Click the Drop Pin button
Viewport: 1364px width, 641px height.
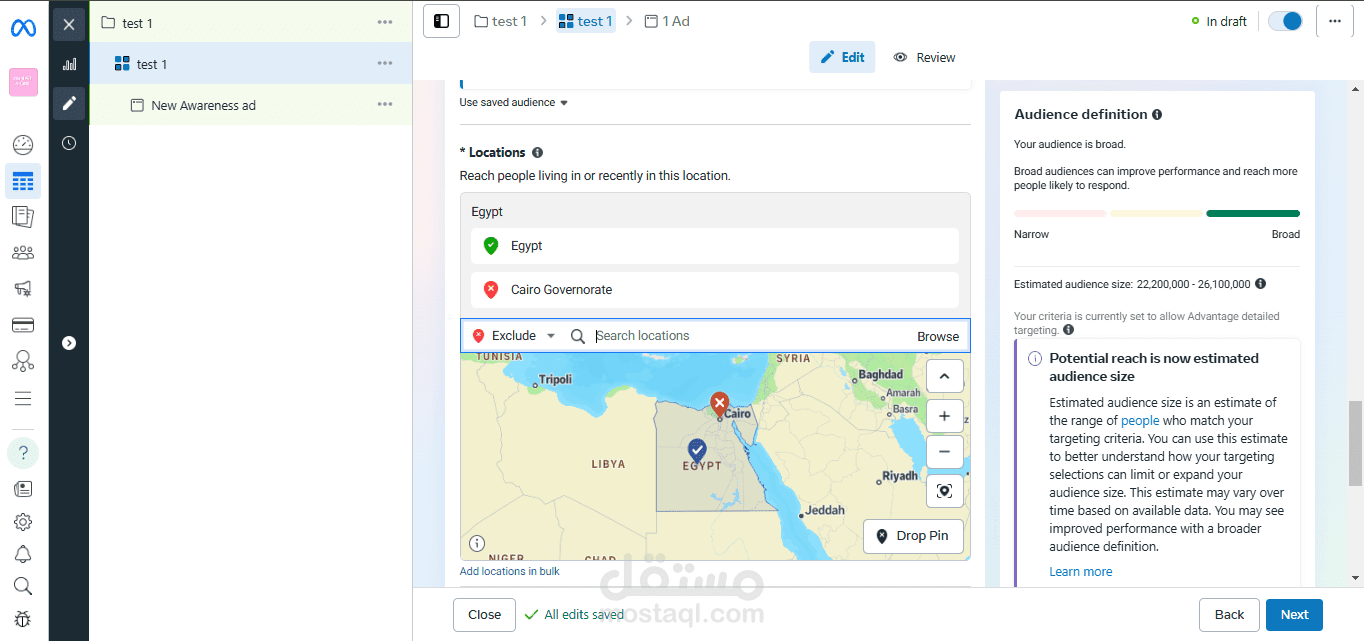tap(913, 536)
